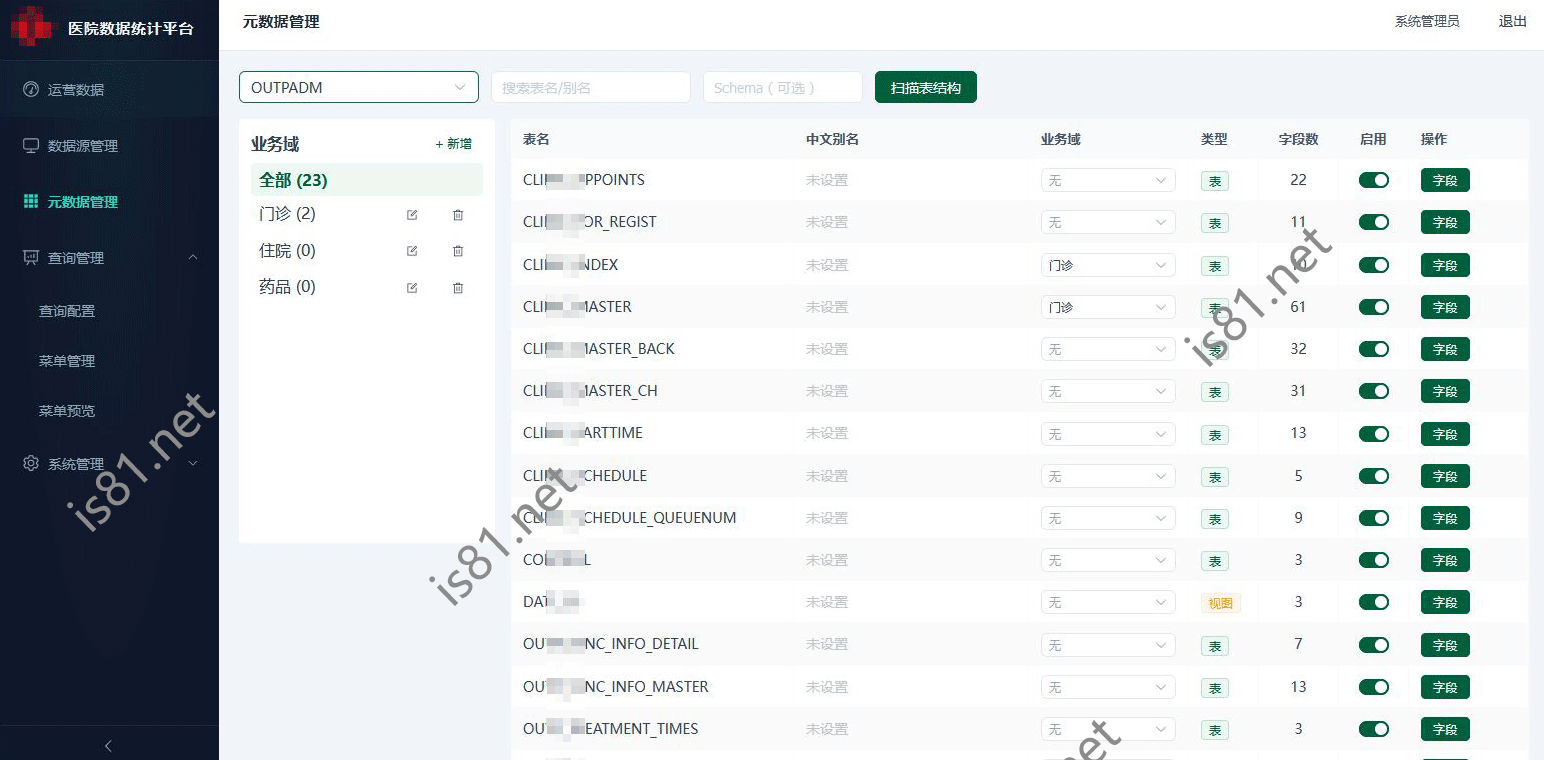The image size is (1544, 760).
Task: Open 业务域 dropdown for OR_REGIST row
Action: point(1108,222)
